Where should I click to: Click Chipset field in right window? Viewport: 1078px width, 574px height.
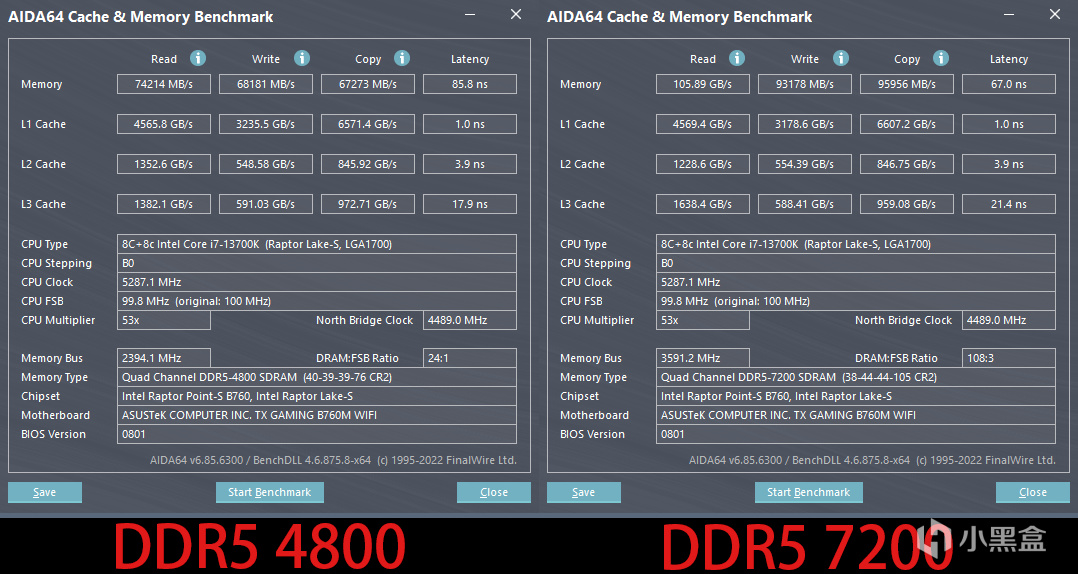point(856,396)
